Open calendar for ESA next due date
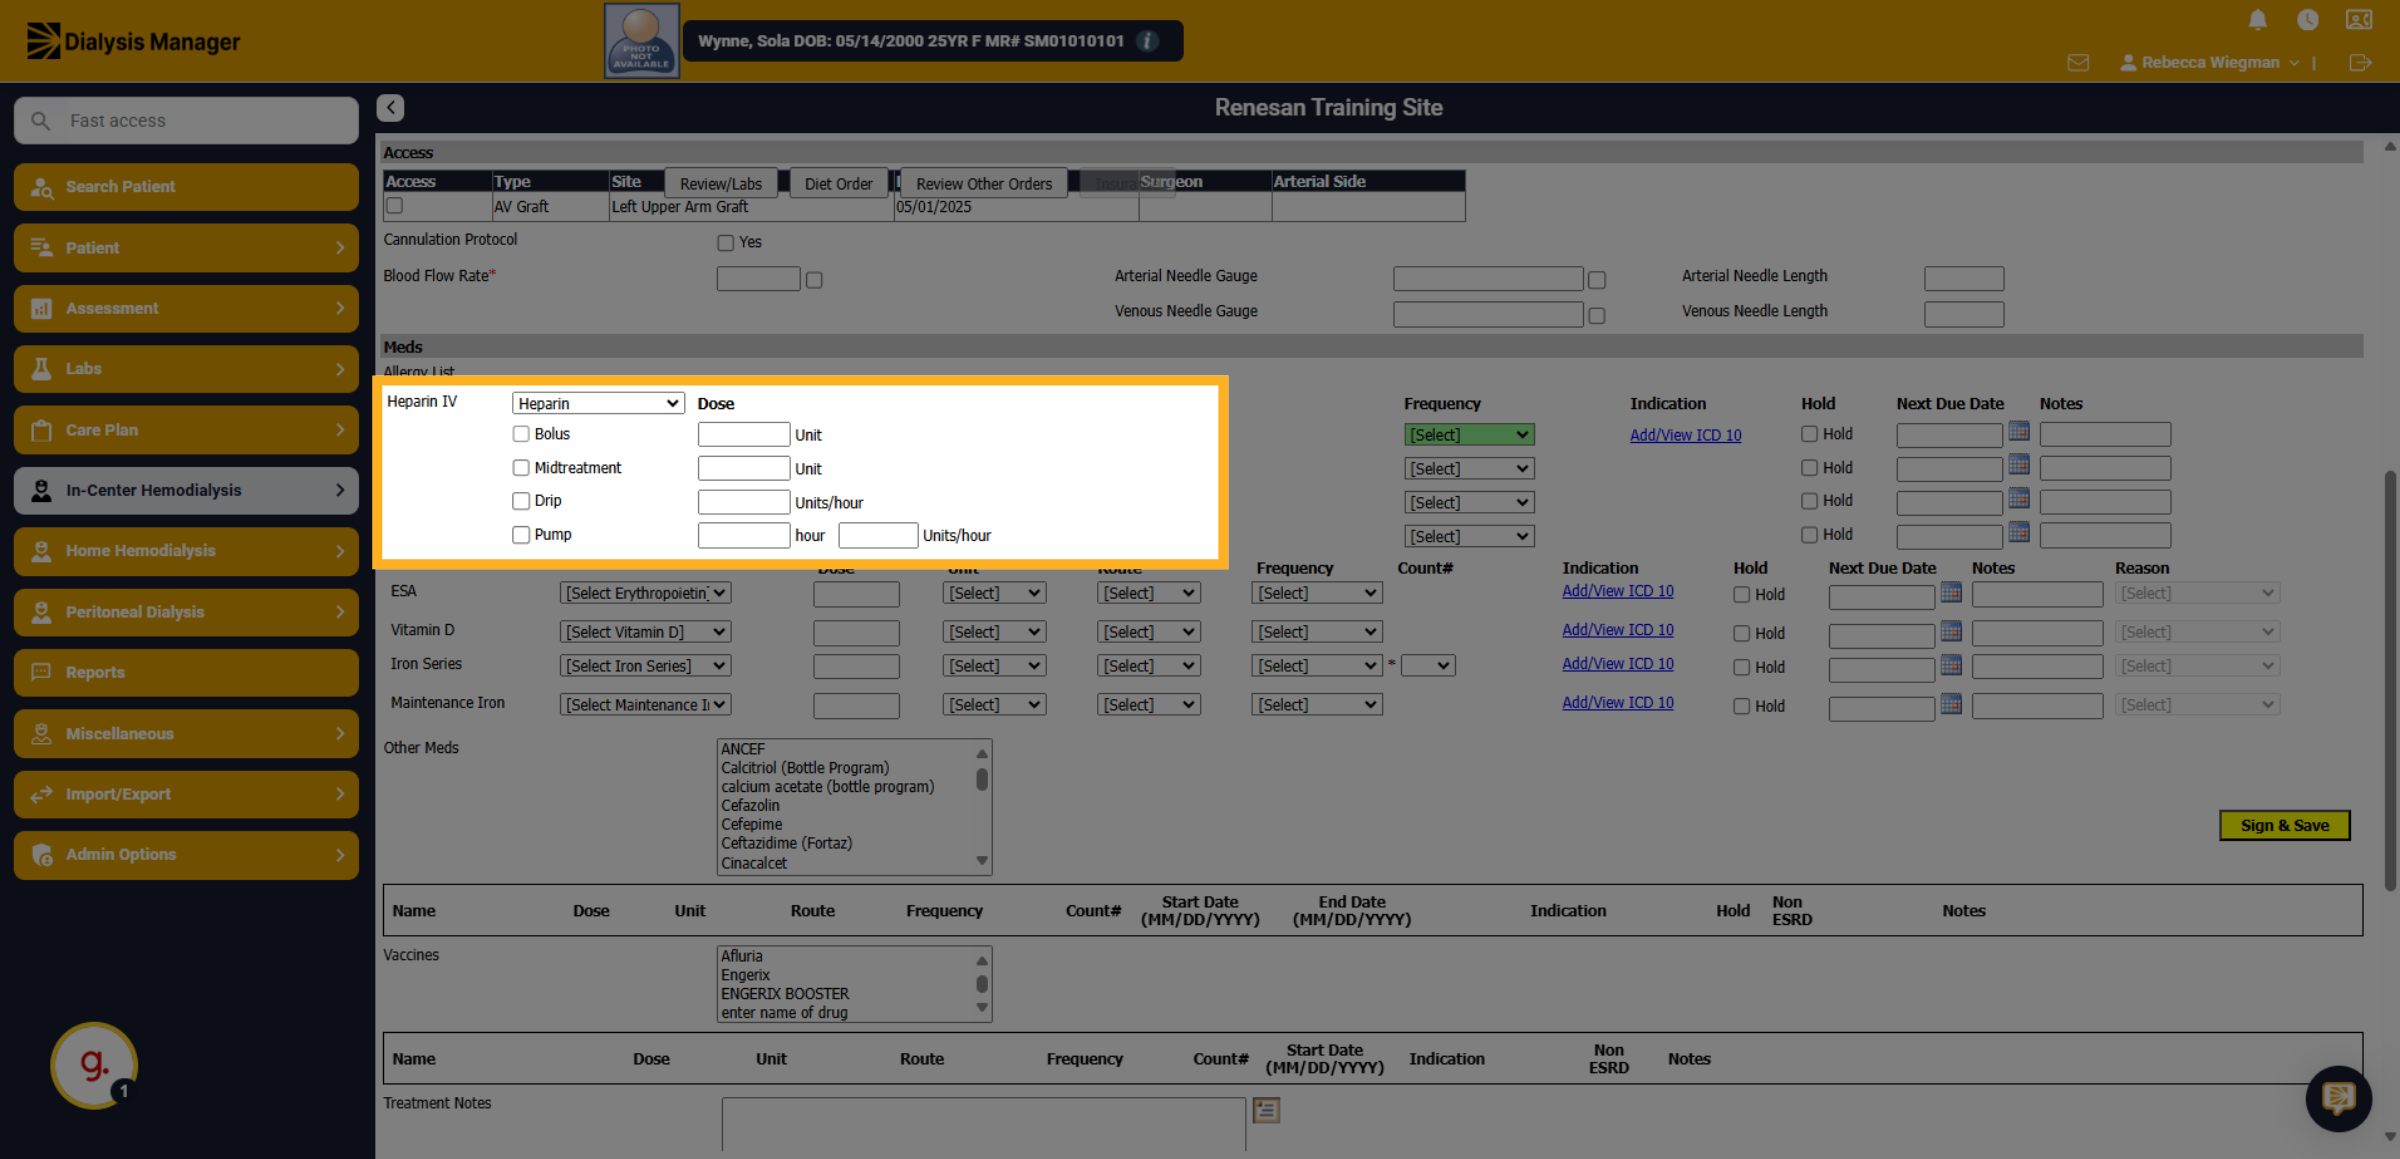Screen dimensions: 2400x1159 (x=1951, y=592)
